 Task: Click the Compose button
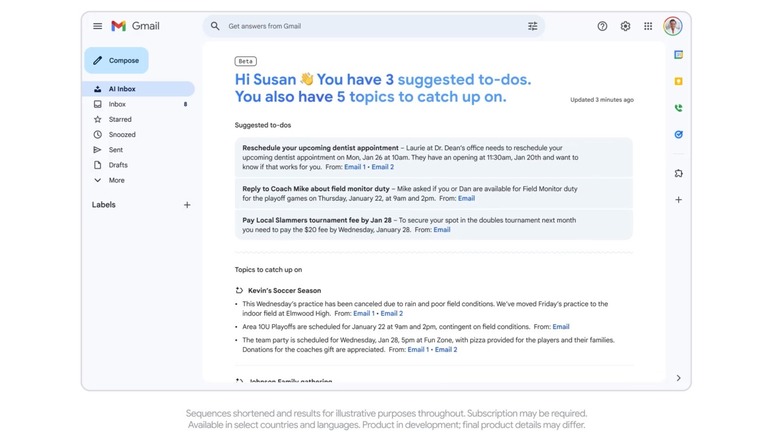[116, 60]
